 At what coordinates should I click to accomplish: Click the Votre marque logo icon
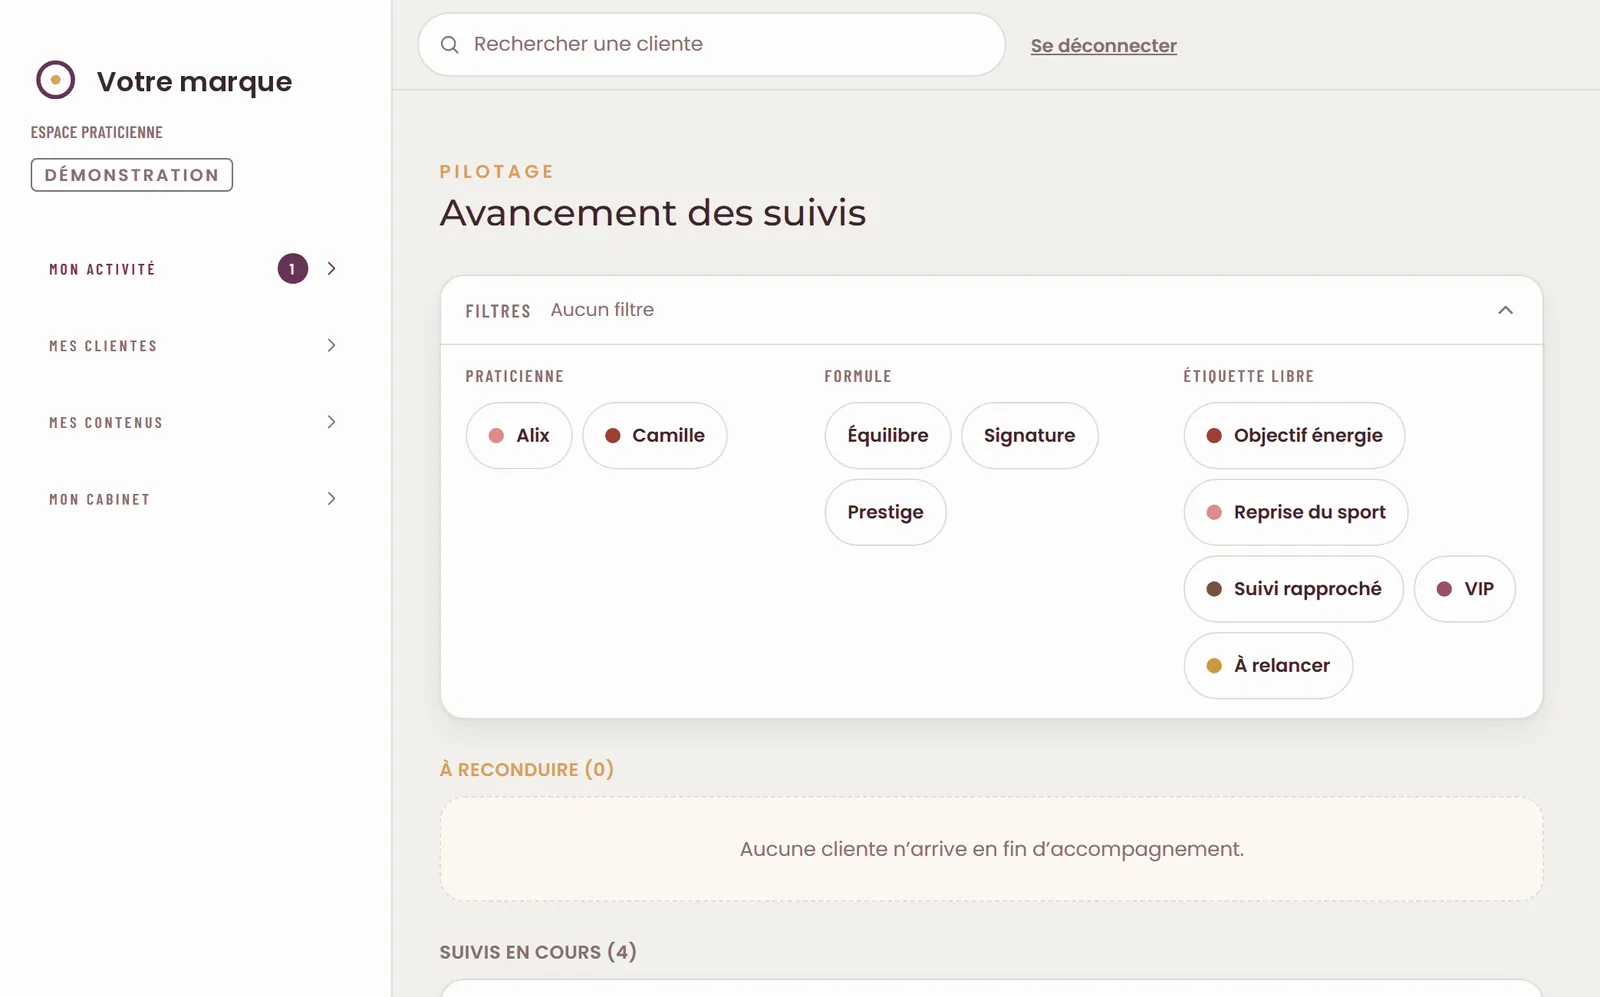(x=56, y=80)
